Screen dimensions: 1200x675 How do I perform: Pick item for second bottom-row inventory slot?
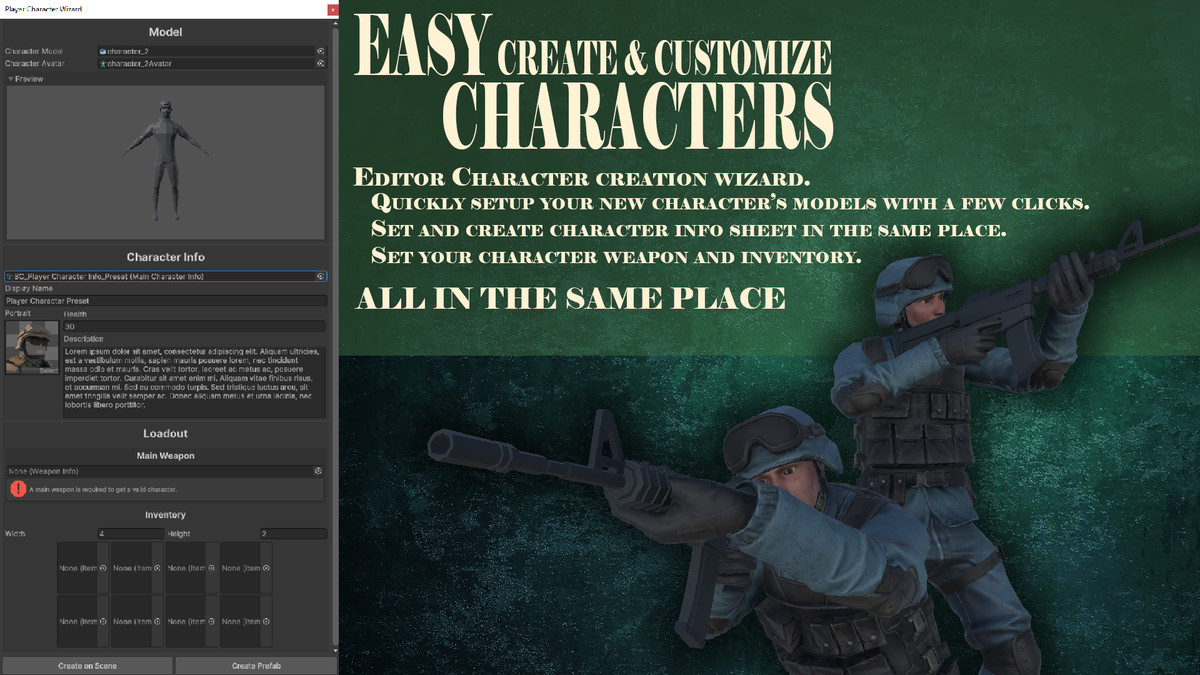(156, 621)
